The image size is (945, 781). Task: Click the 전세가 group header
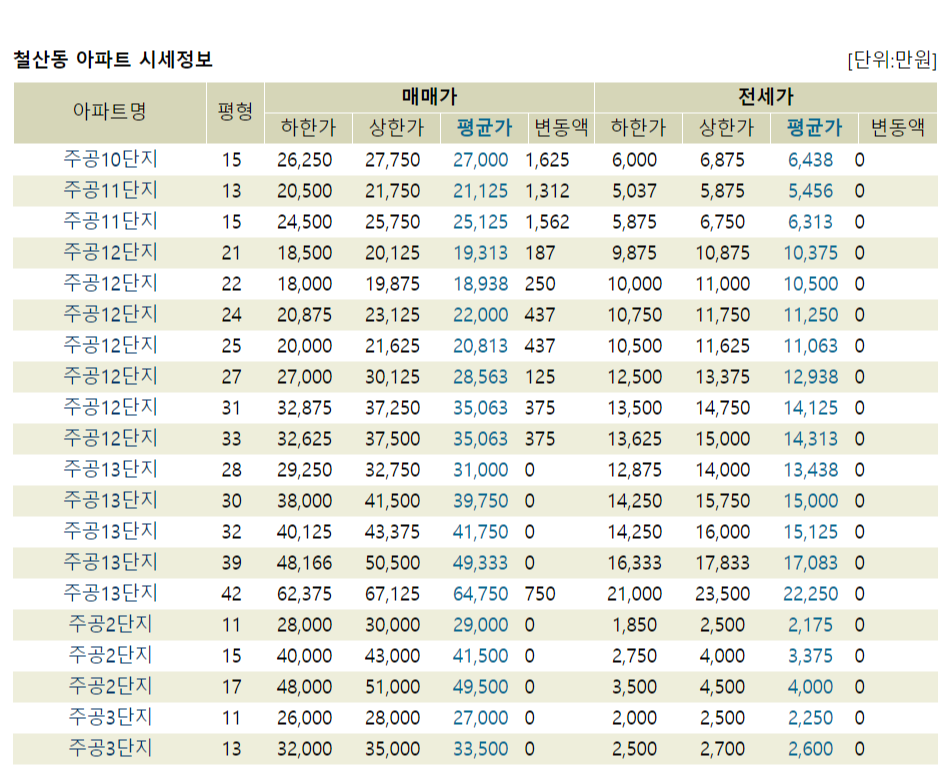(x=766, y=97)
